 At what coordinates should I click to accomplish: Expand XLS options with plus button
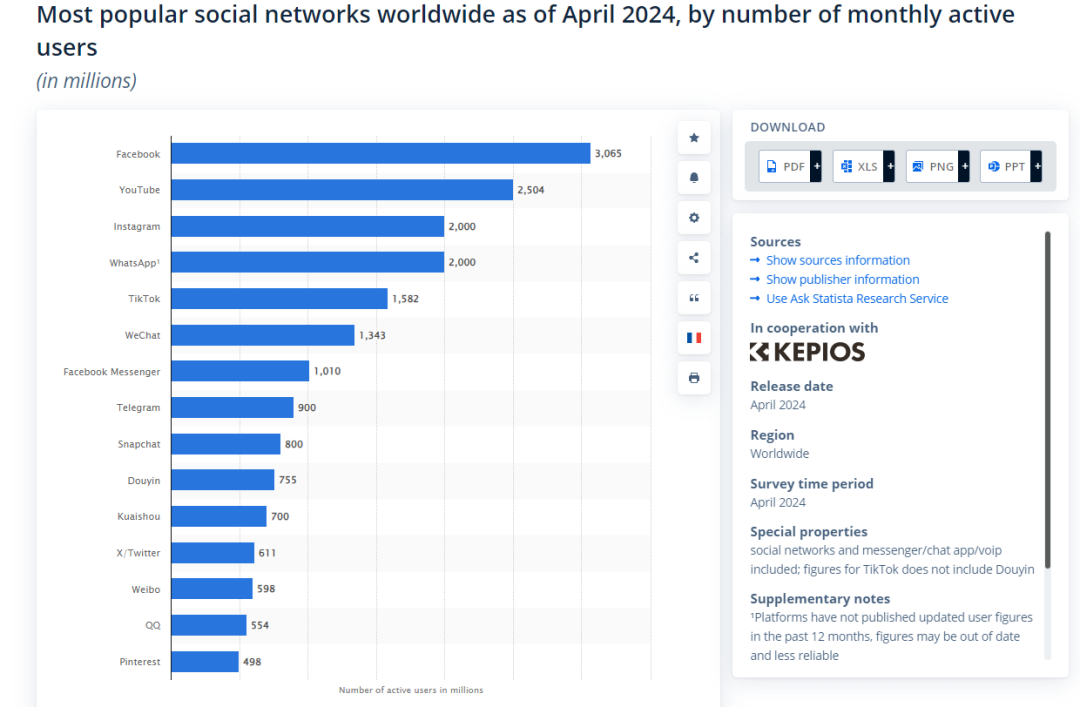pyautogui.click(x=890, y=166)
